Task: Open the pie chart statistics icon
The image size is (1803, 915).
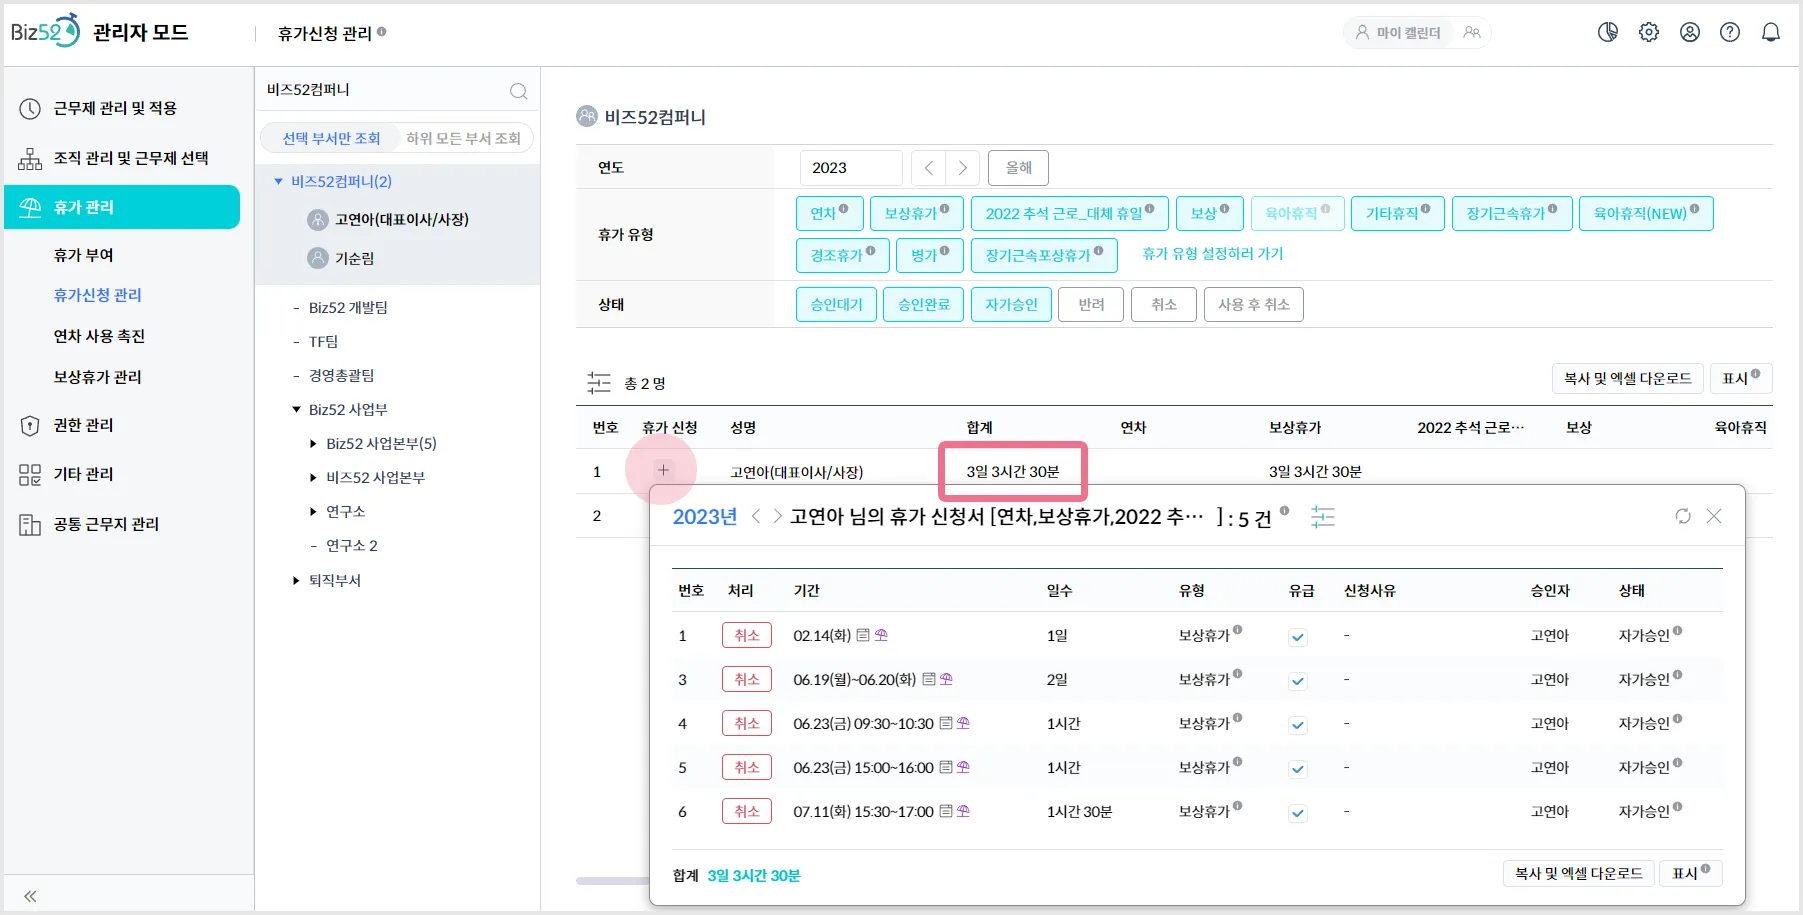Action: 1608,32
